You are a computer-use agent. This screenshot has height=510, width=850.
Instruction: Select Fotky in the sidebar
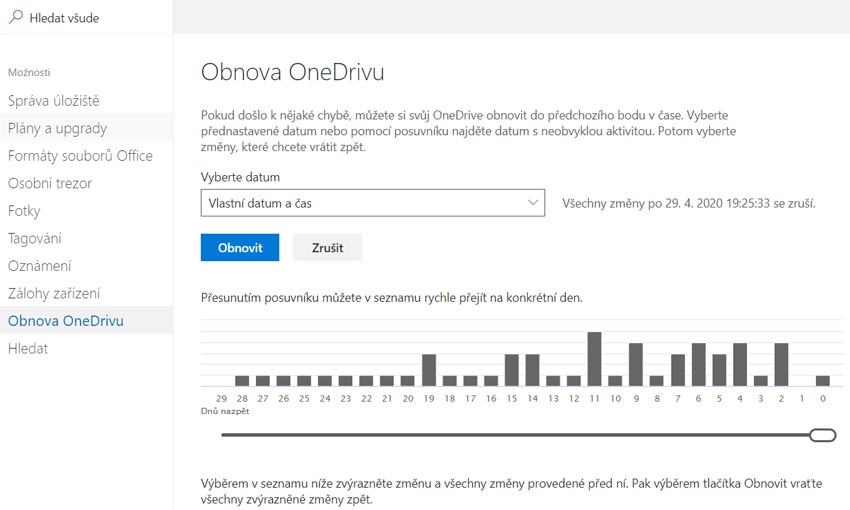pos(24,211)
